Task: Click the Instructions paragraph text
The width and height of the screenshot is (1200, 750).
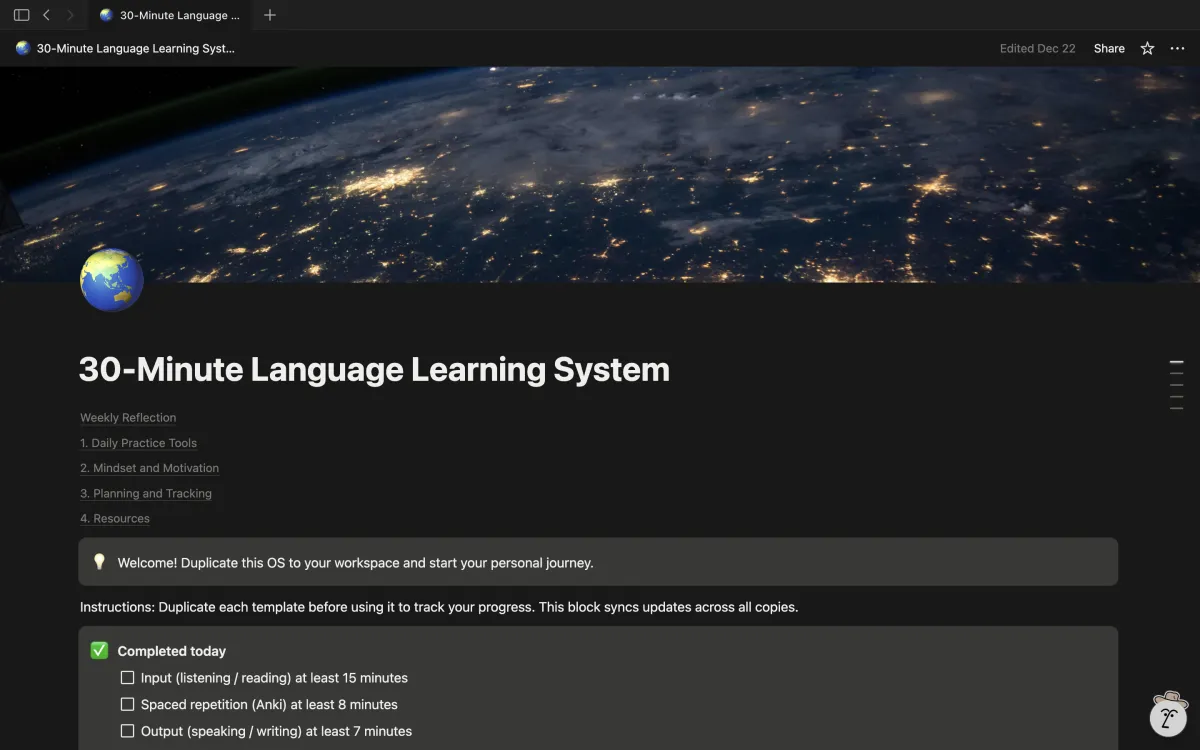Action: [439, 607]
